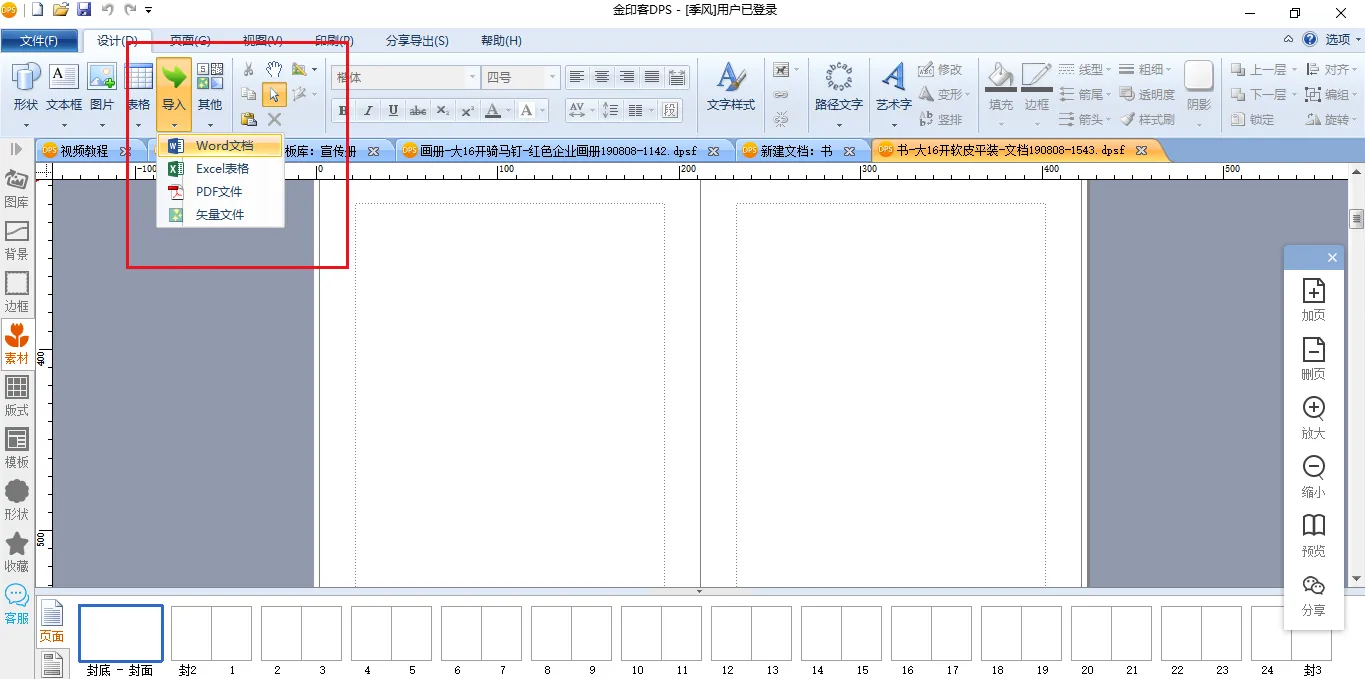This screenshot has width=1365, height=679.
Task: Expand the 形状 shape dropdown arrow
Action: (26, 126)
